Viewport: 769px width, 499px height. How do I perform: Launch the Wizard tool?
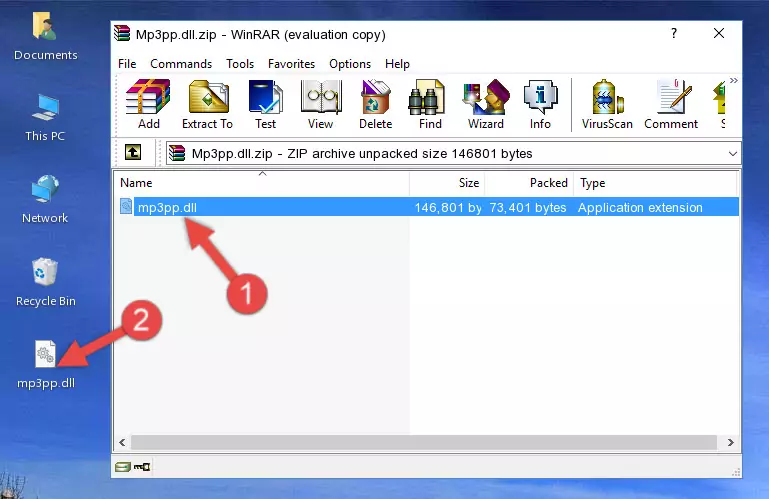click(x=486, y=104)
